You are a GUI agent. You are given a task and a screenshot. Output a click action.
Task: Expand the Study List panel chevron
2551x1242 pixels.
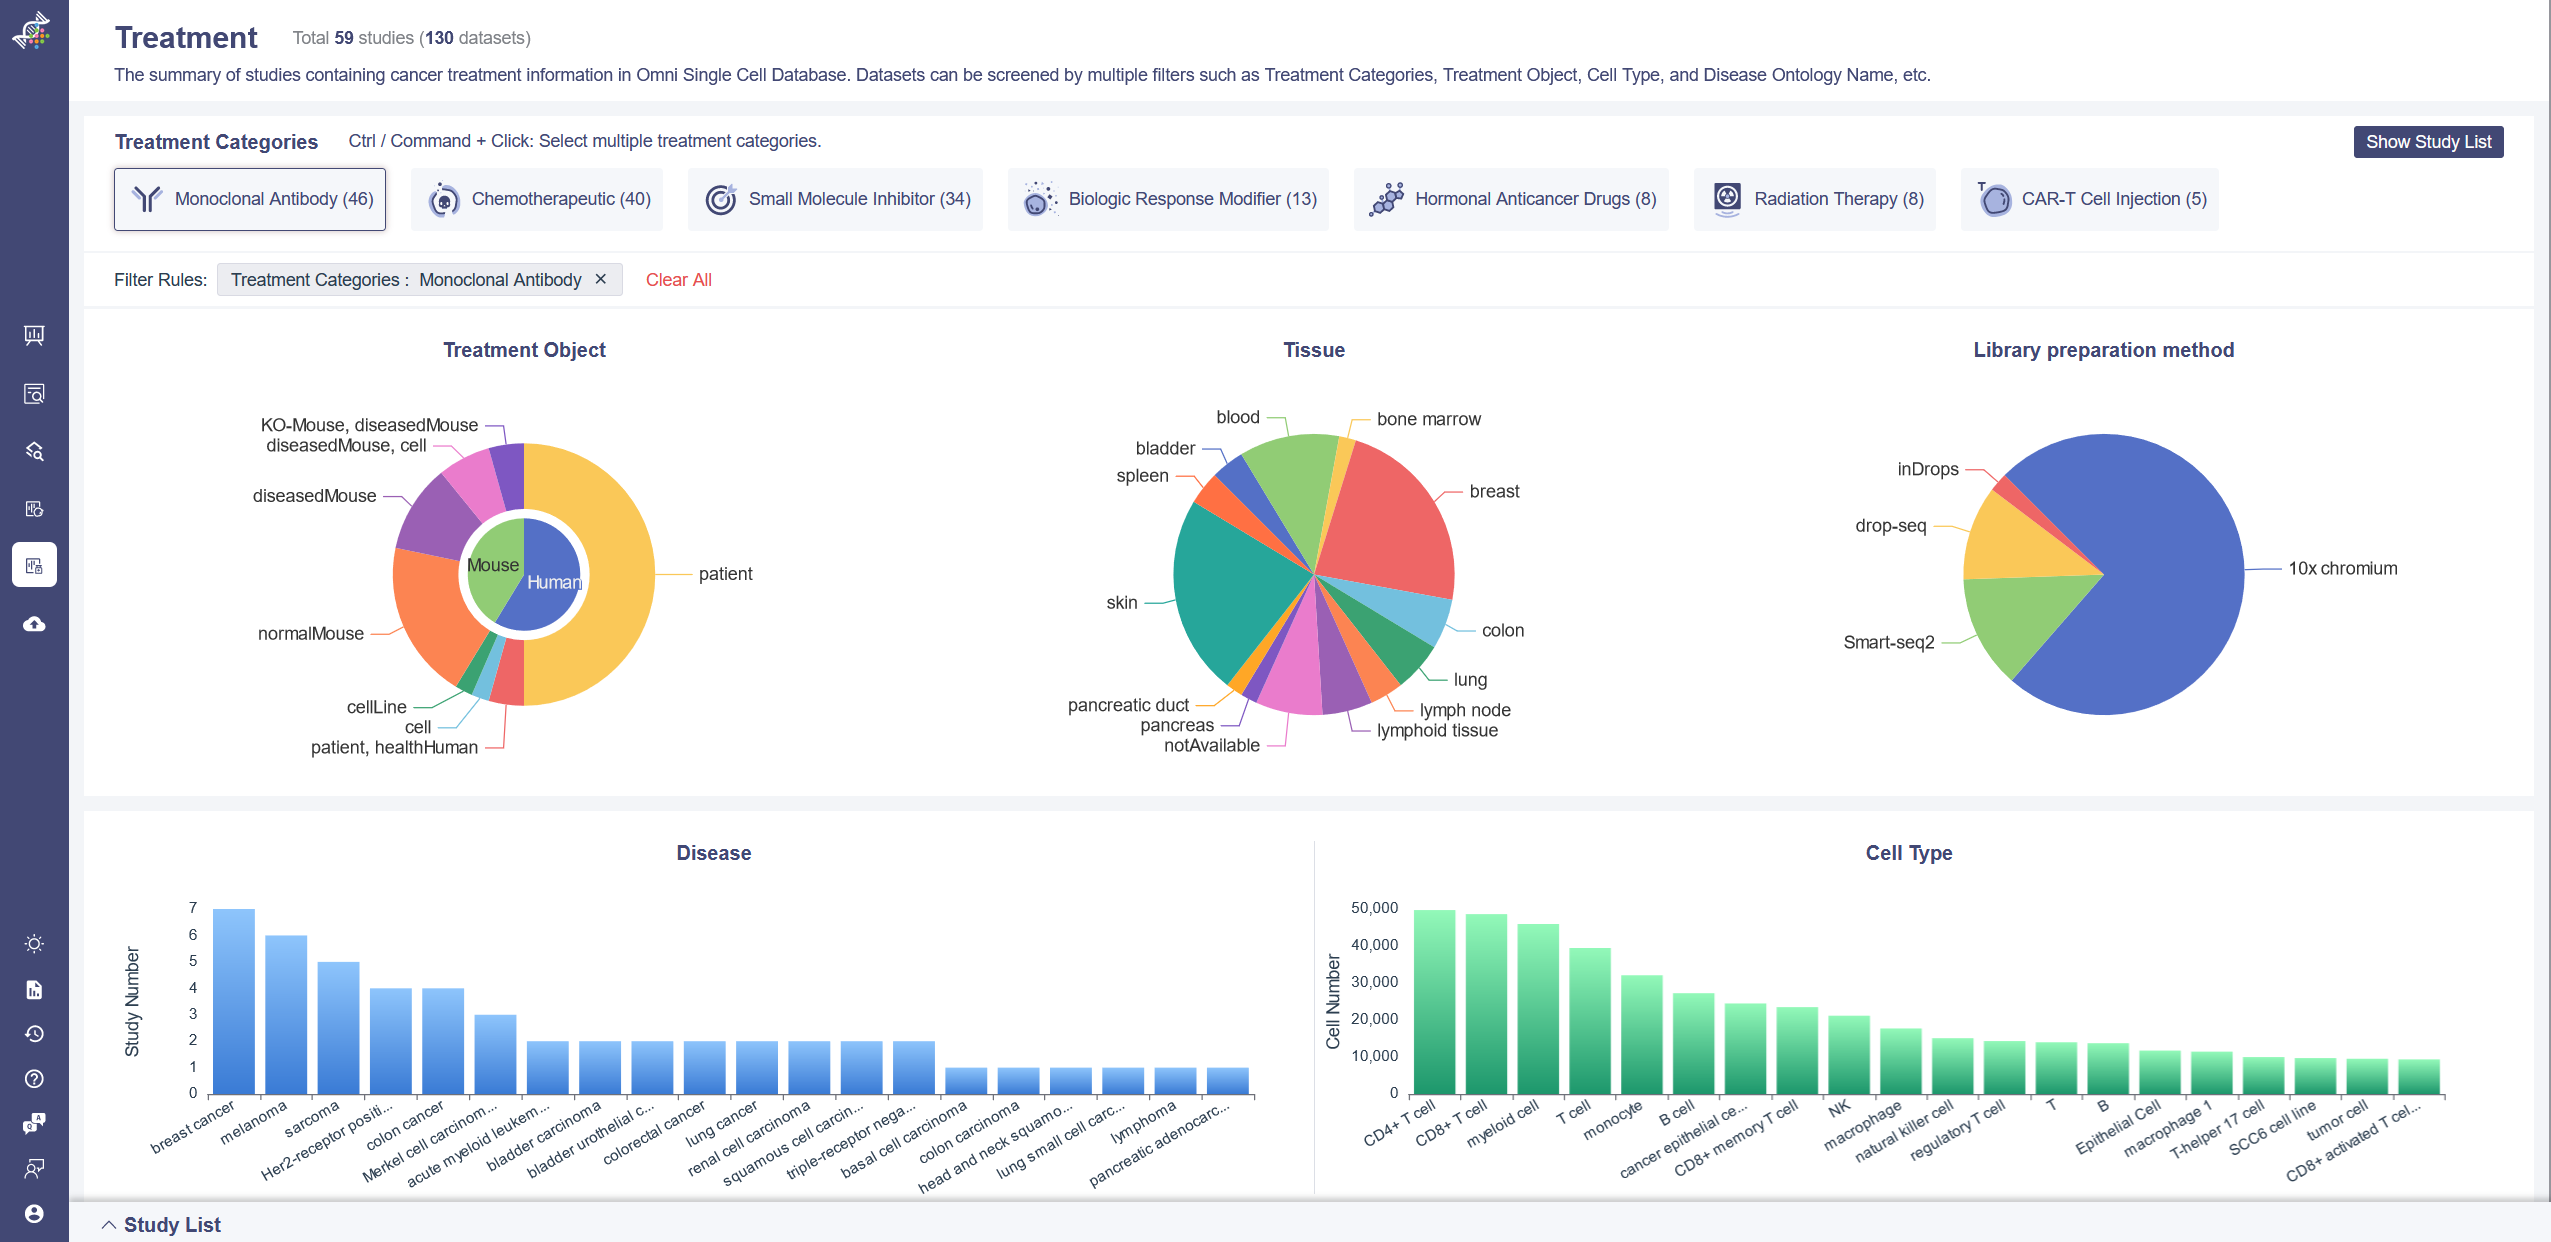109,1225
